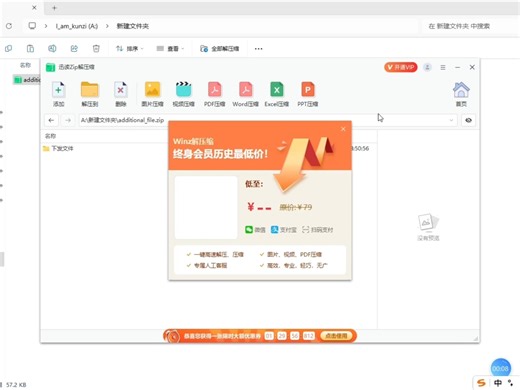The width and height of the screenshot is (520, 390).
Task: Click the this-PC monitor icon in address bar
Action: tap(32, 26)
